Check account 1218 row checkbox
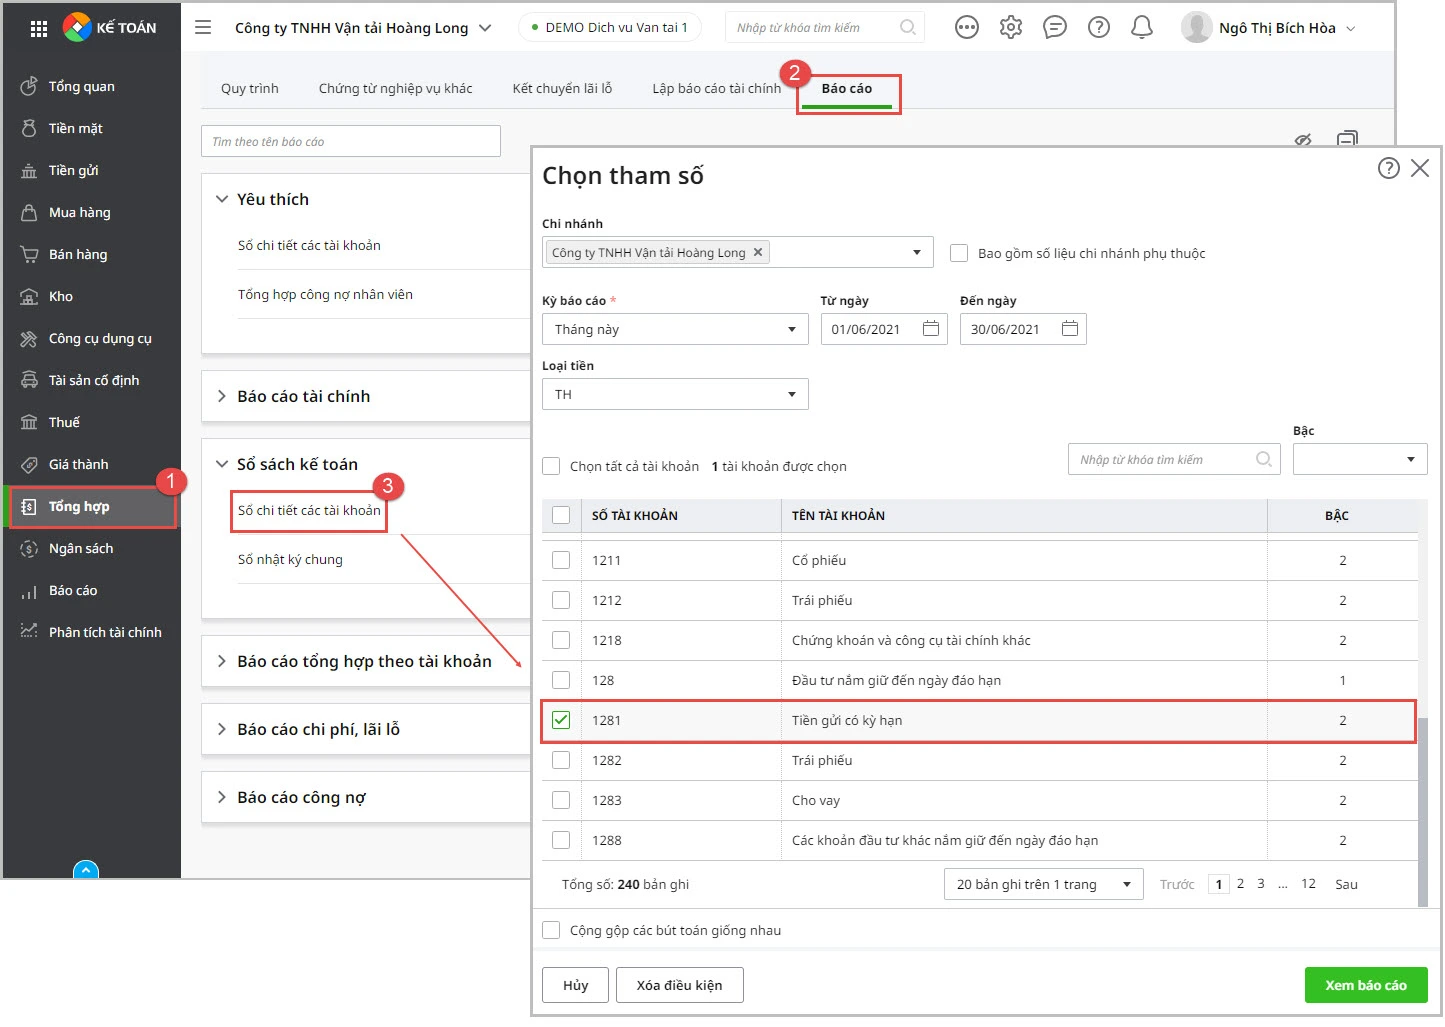The width and height of the screenshot is (1445, 1027). click(561, 640)
